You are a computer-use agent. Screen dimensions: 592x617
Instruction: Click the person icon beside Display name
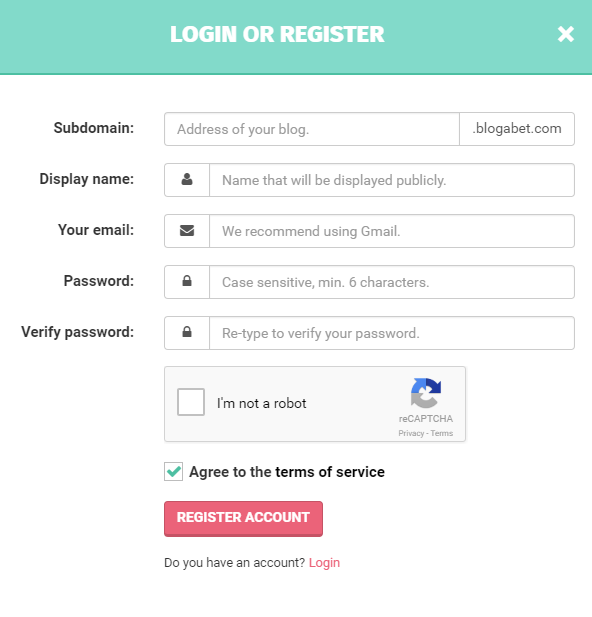pos(187,179)
